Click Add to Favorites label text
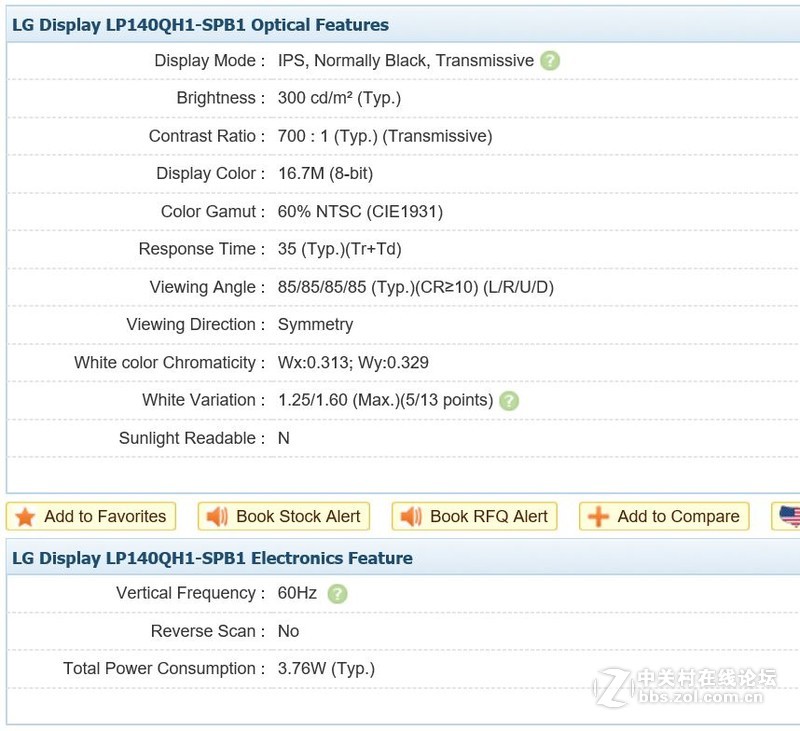Image resolution: width=800 pixels, height=731 pixels. (x=105, y=516)
